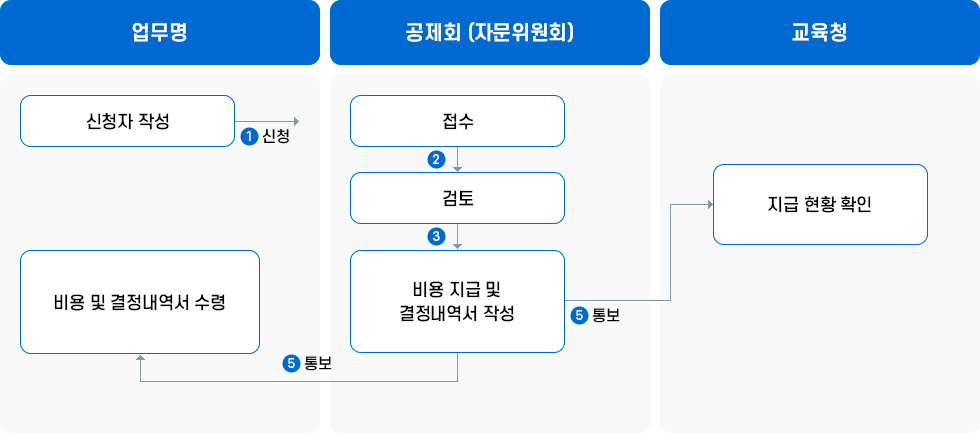Select the 접수 step box
This screenshot has height=433, width=980.
[x=457, y=121]
